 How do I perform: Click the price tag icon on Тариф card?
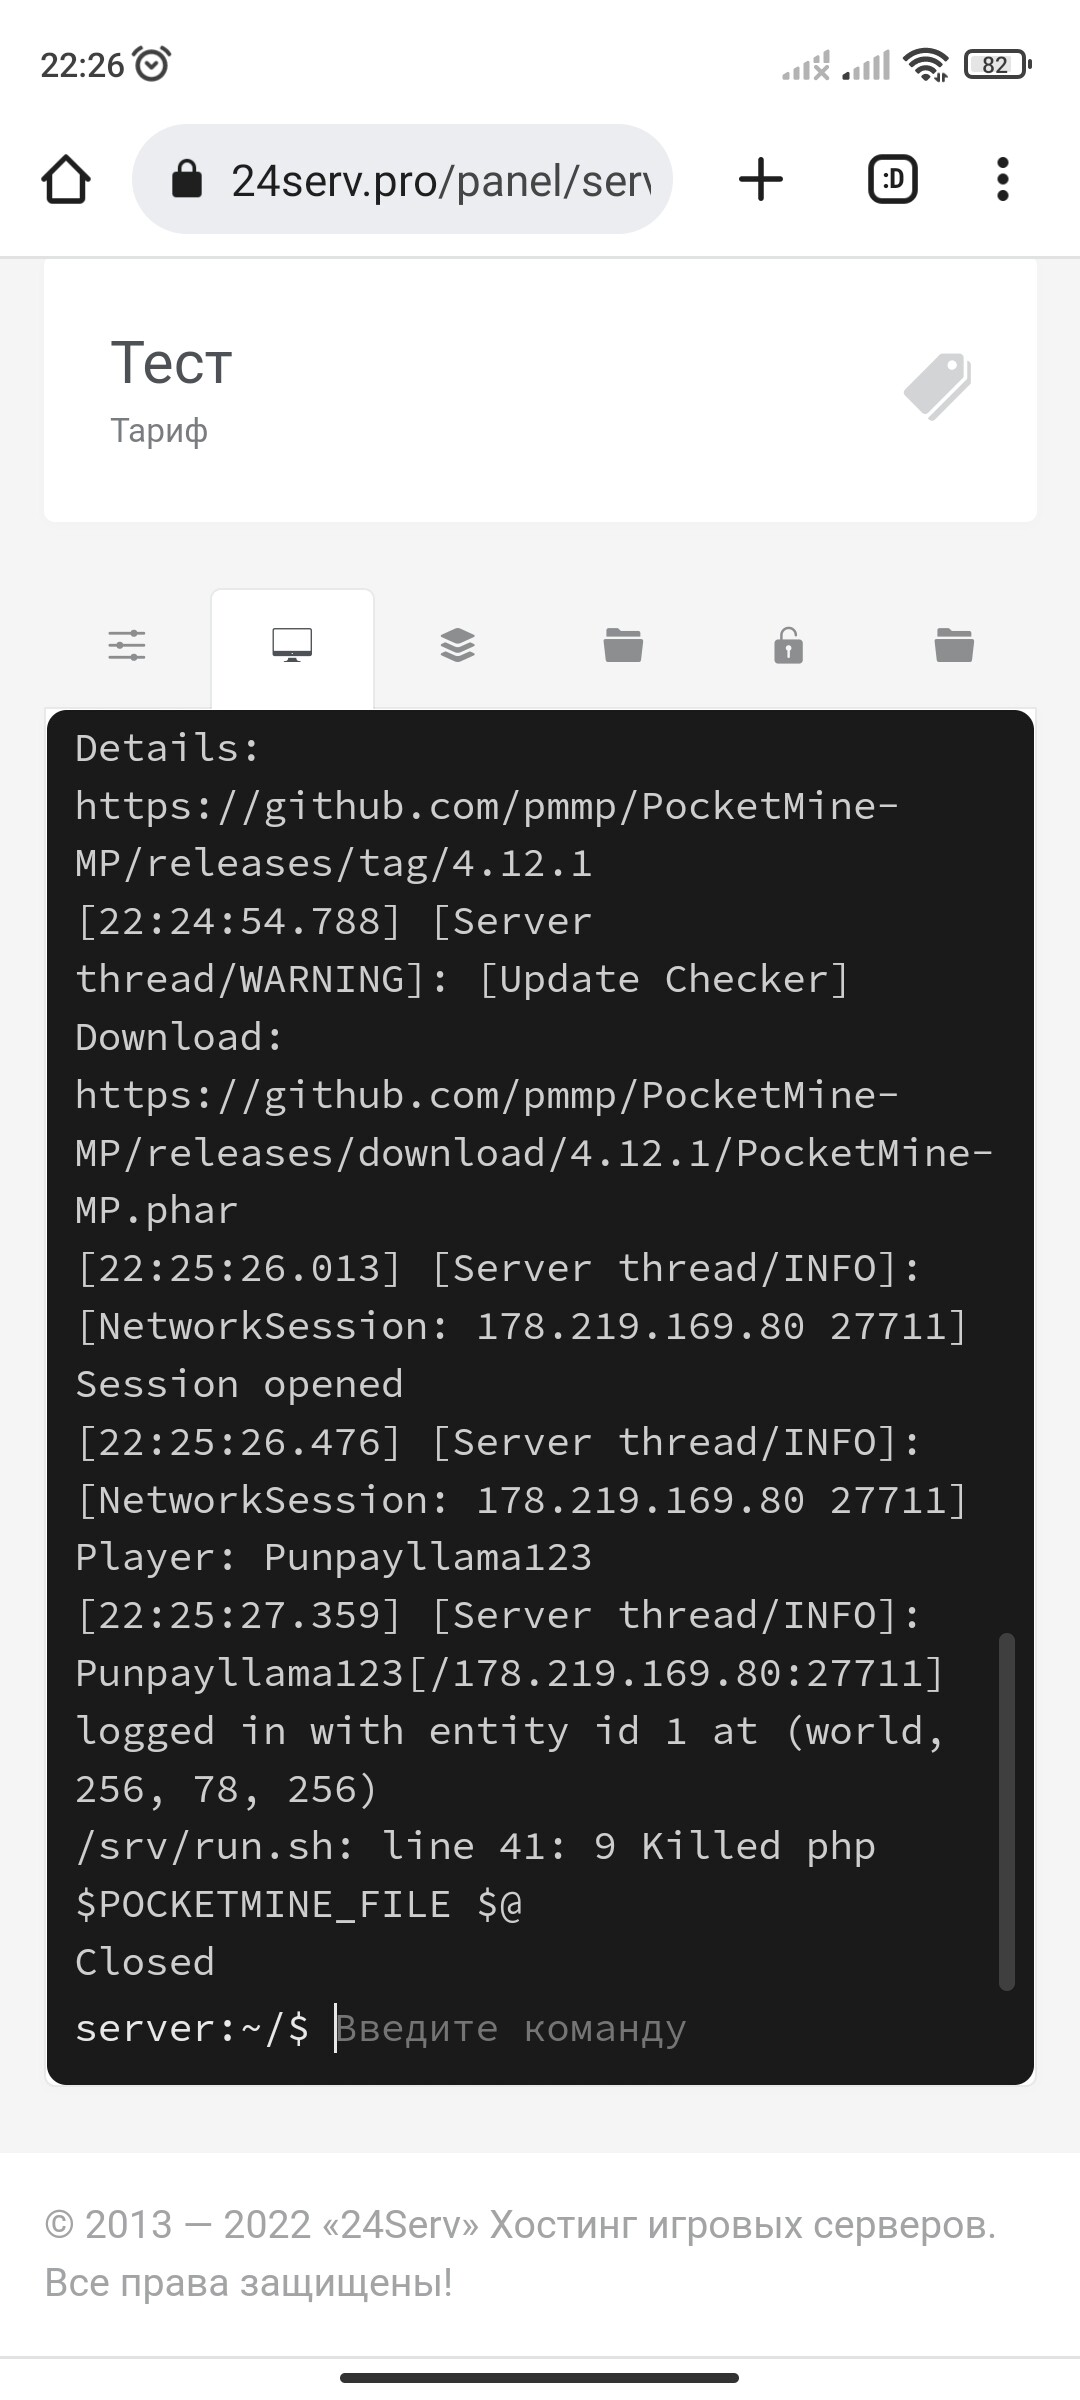tap(937, 386)
